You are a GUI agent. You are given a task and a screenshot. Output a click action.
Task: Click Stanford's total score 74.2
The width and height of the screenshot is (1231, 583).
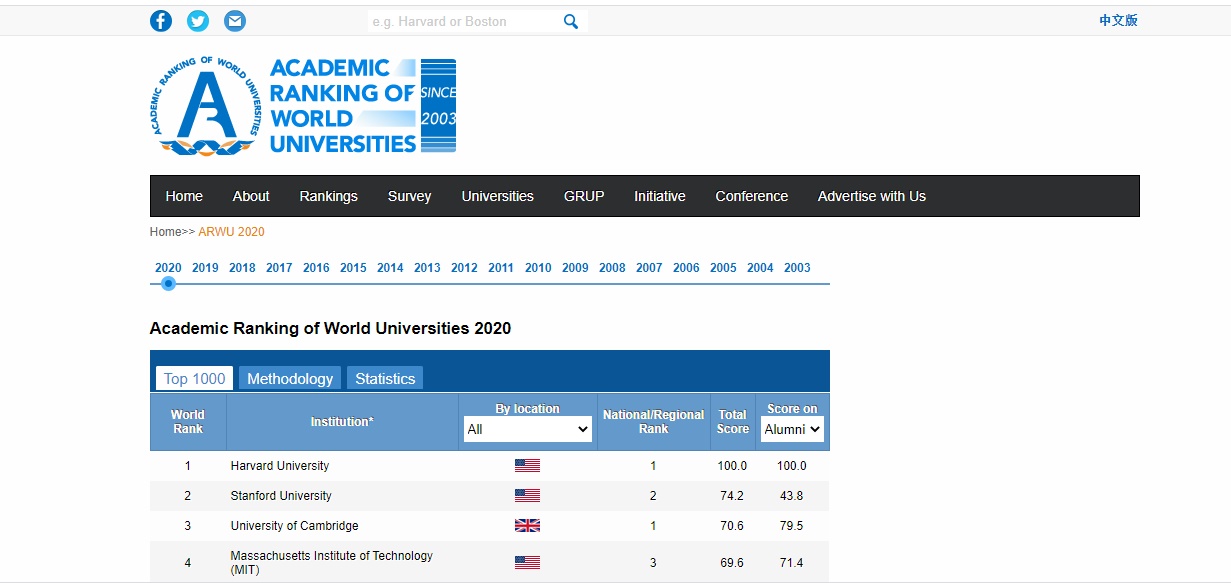pos(732,496)
